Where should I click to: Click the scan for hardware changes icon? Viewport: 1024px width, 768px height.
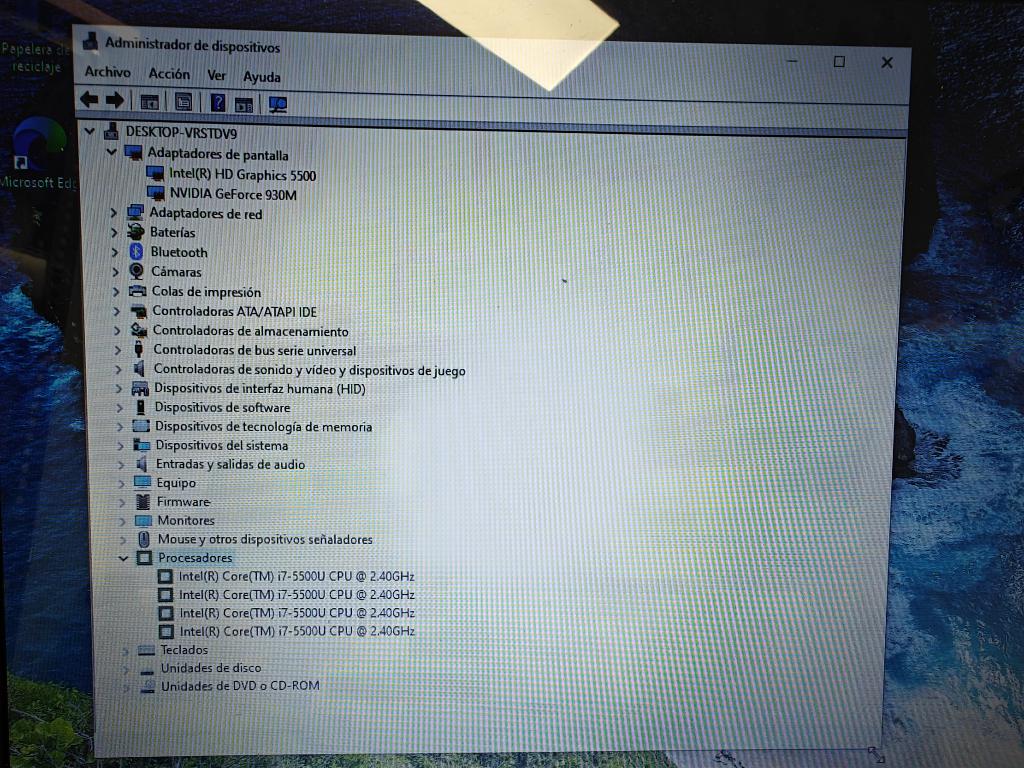point(278,102)
